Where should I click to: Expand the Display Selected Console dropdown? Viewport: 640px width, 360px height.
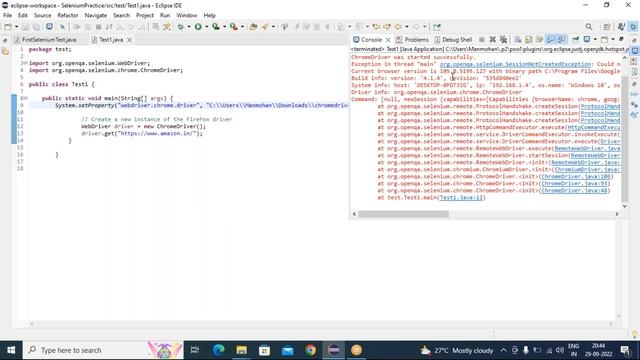(595, 40)
